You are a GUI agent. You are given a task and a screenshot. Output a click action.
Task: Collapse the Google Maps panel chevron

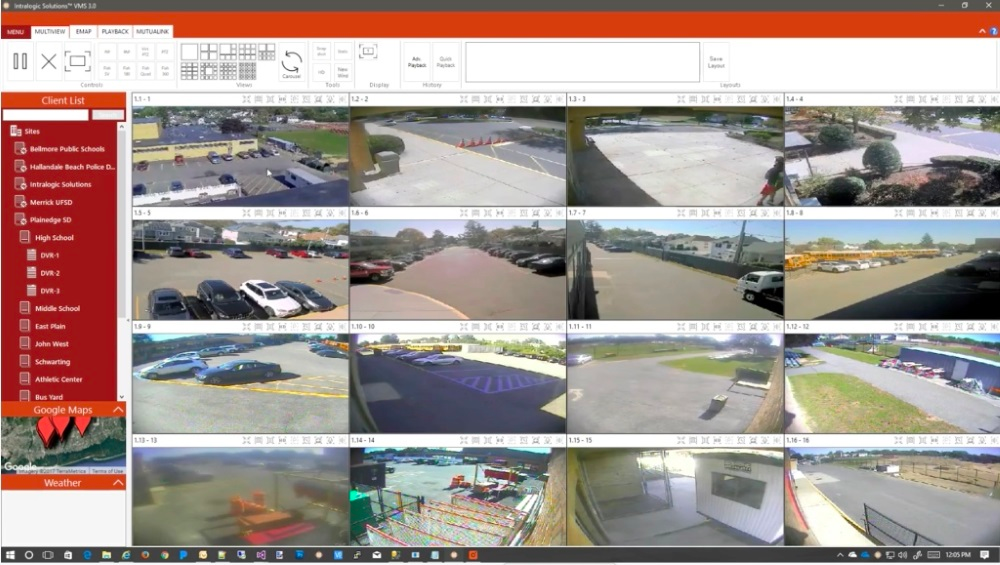click(118, 410)
